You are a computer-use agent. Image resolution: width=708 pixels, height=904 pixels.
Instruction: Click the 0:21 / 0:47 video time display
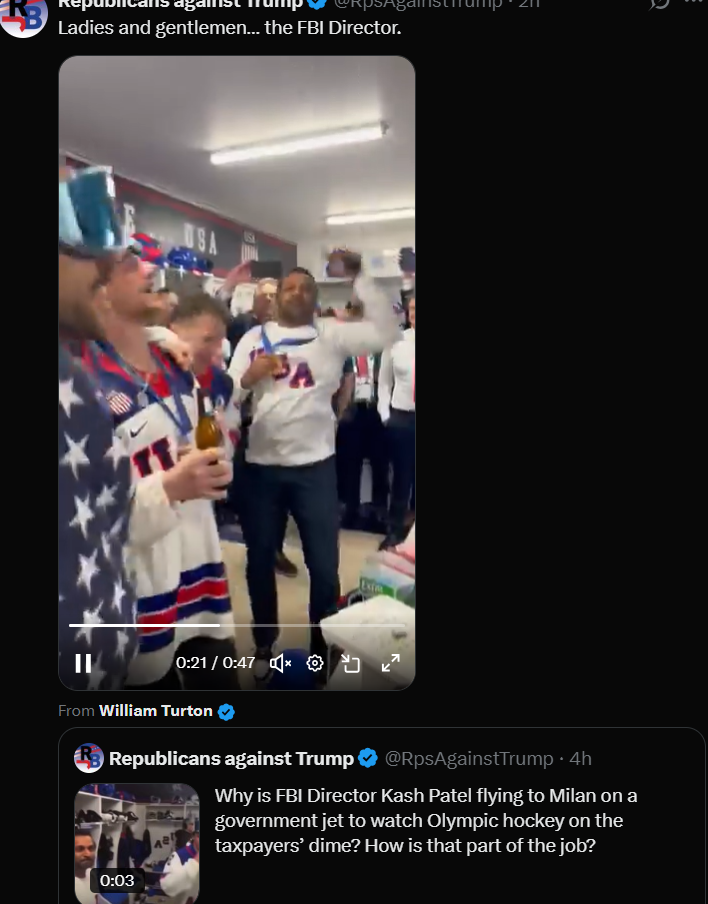pos(215,663)
